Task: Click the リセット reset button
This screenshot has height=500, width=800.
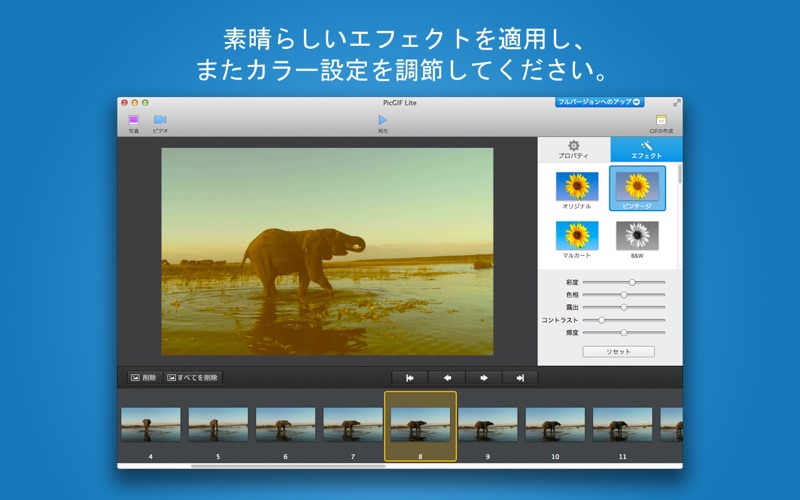Action: 618,352
